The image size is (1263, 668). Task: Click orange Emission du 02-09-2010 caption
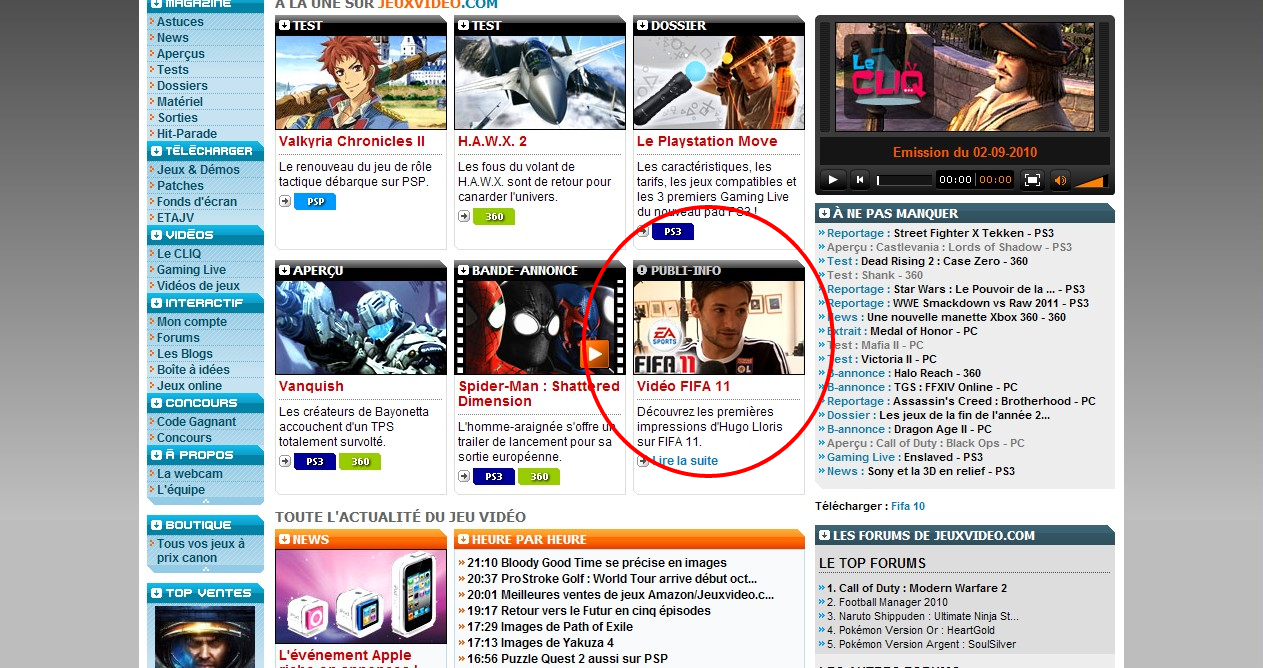[965, 152]
